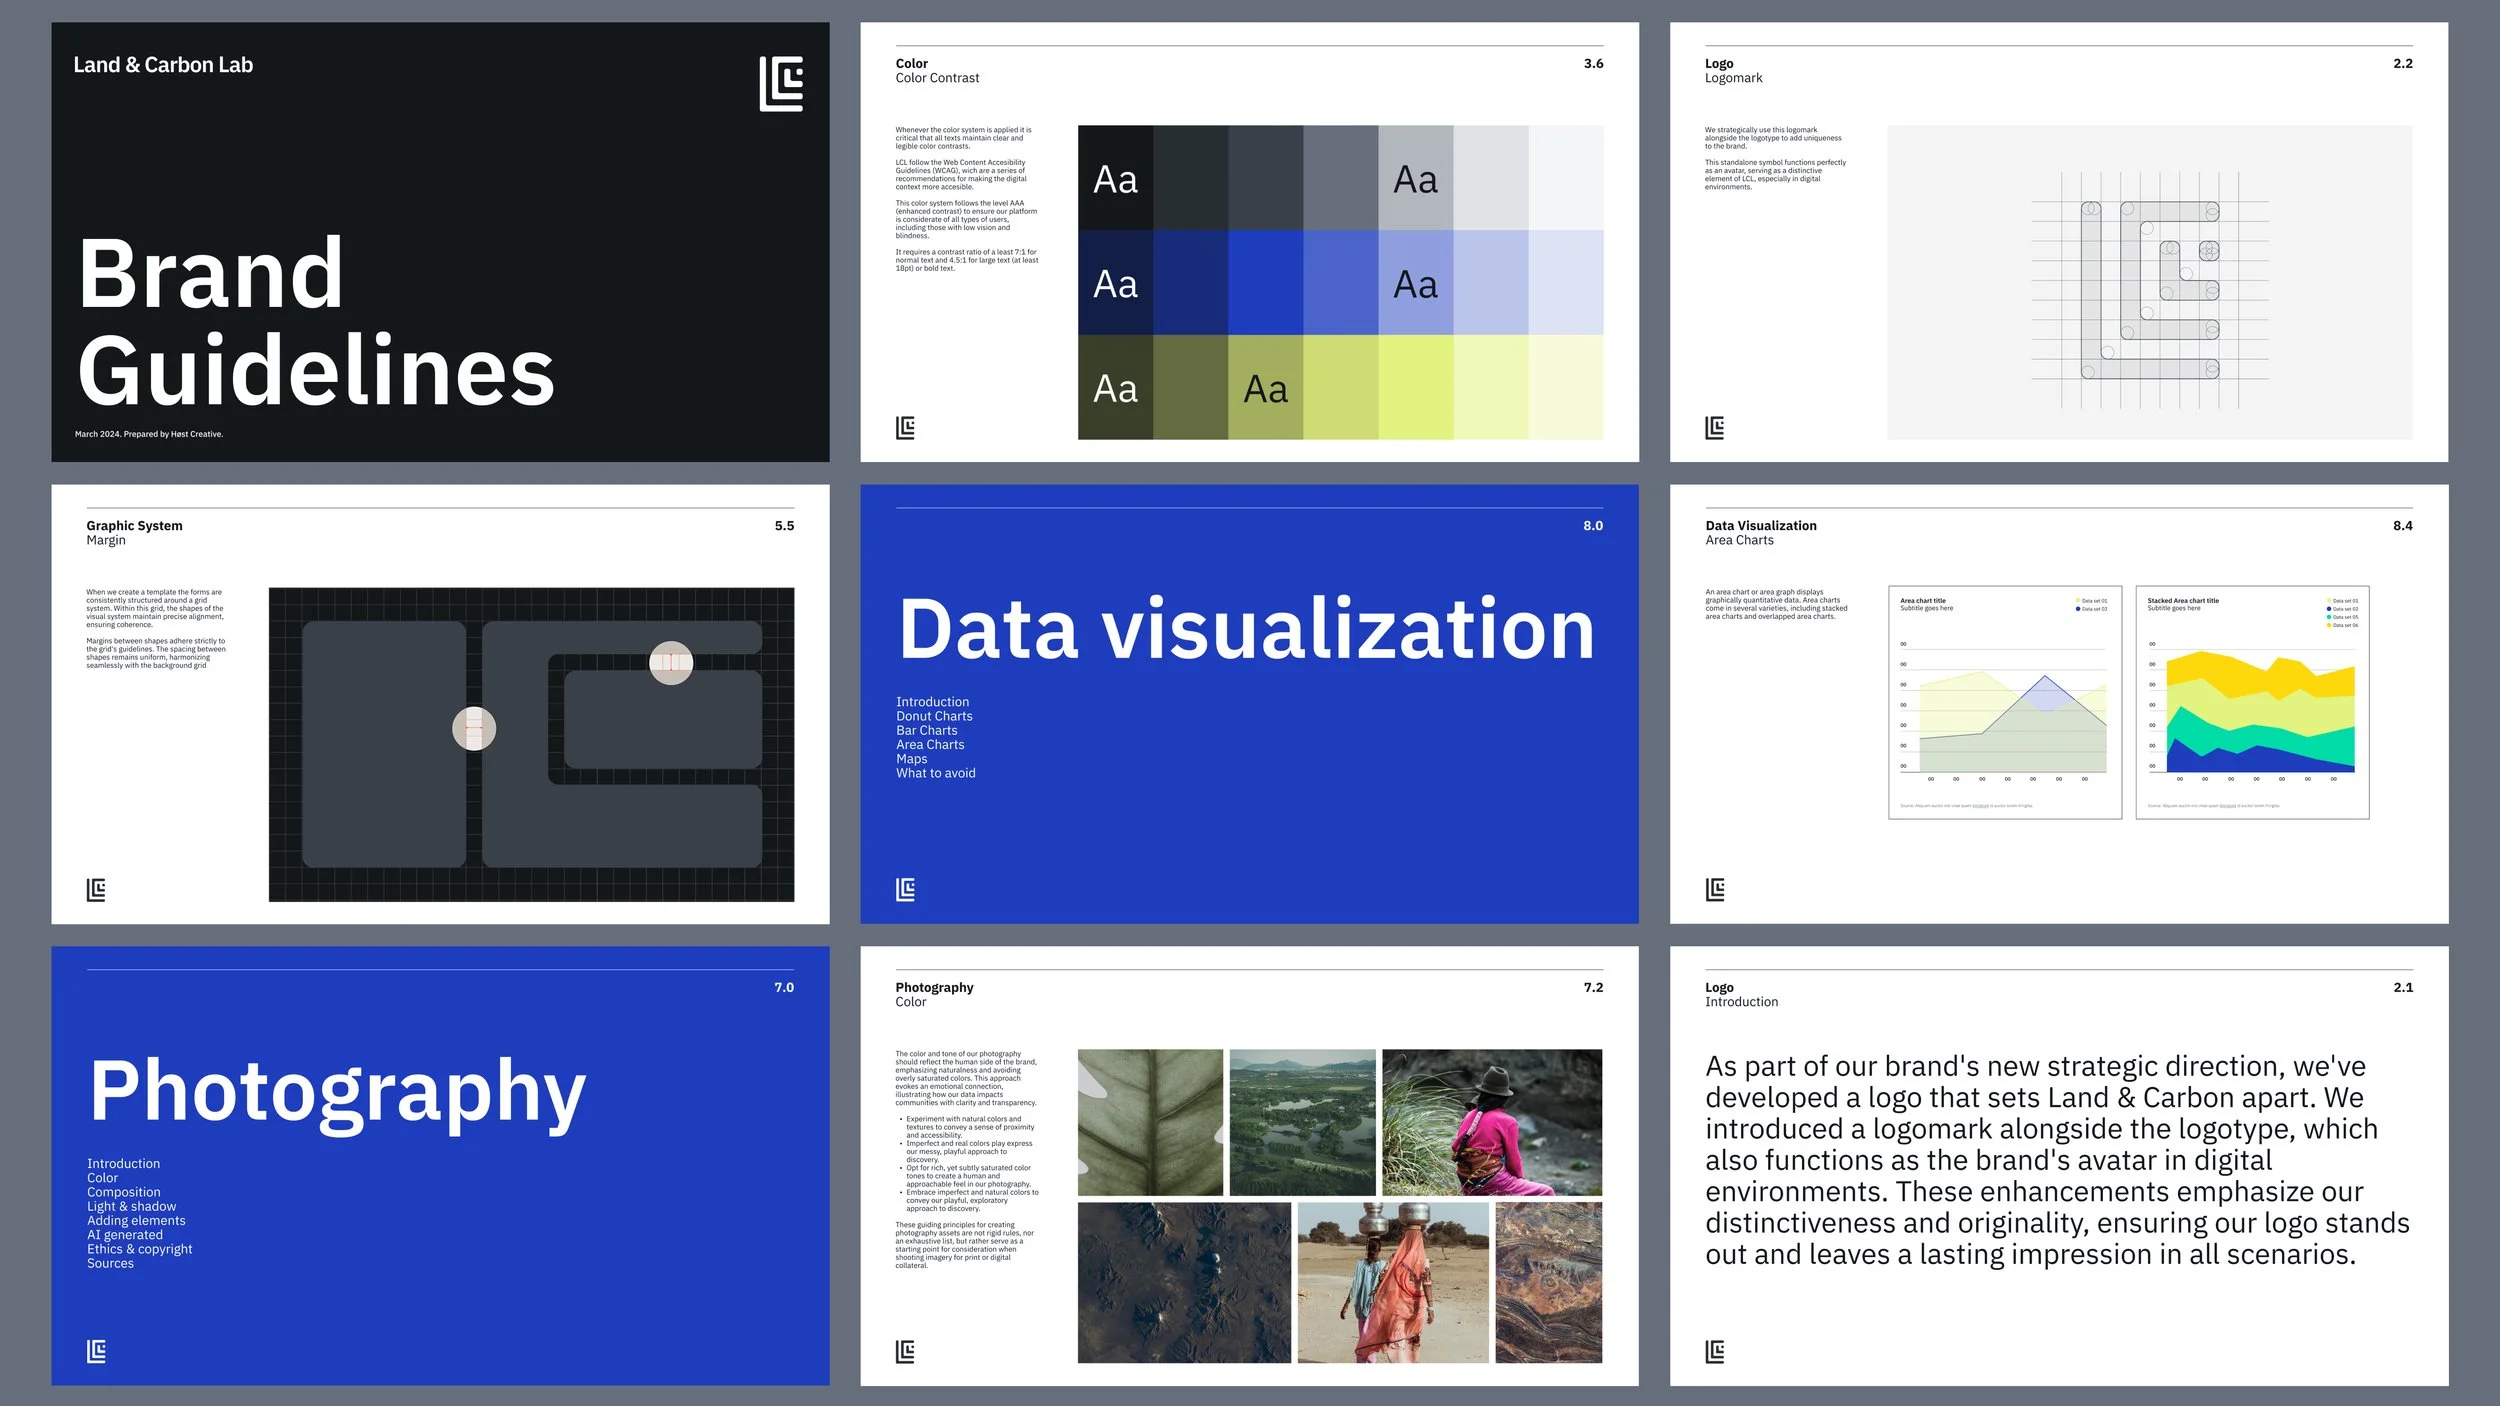Click the white logo on Photography title slide
The image size is (2500, 1406).
coord(96,1352)
